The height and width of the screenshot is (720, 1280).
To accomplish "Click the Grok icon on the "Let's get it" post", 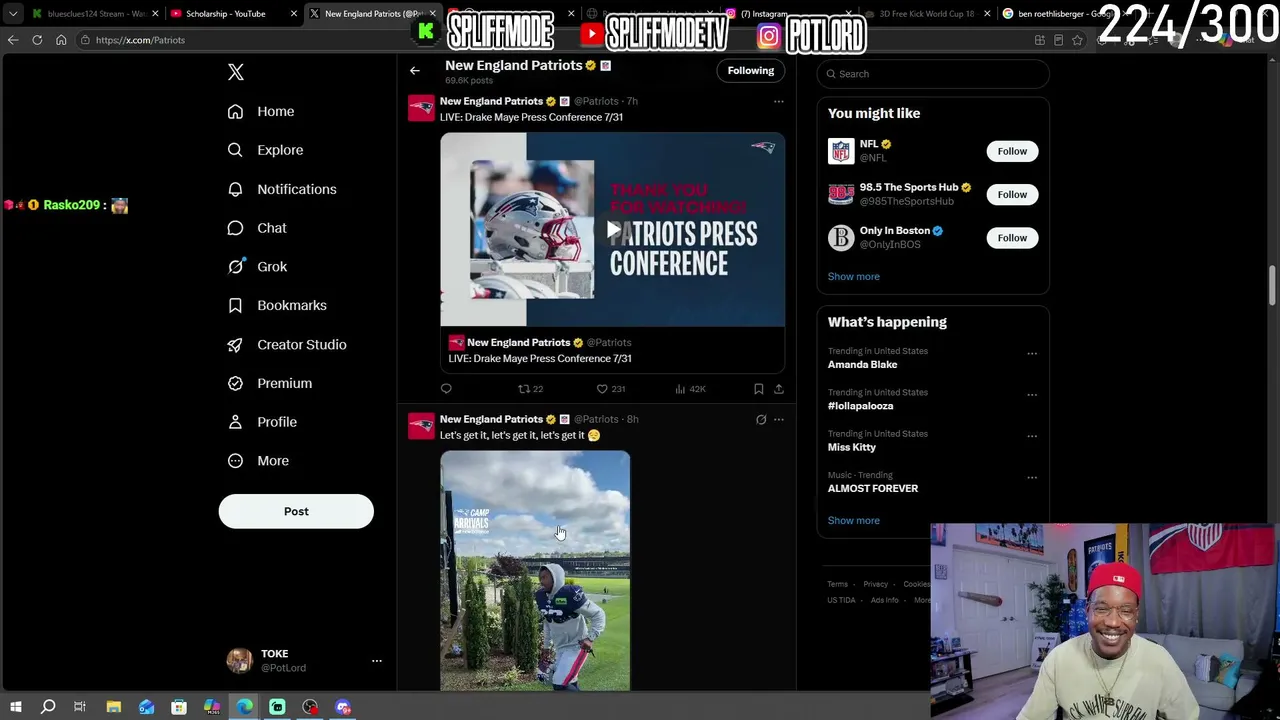I will click(x=761, y=420).
